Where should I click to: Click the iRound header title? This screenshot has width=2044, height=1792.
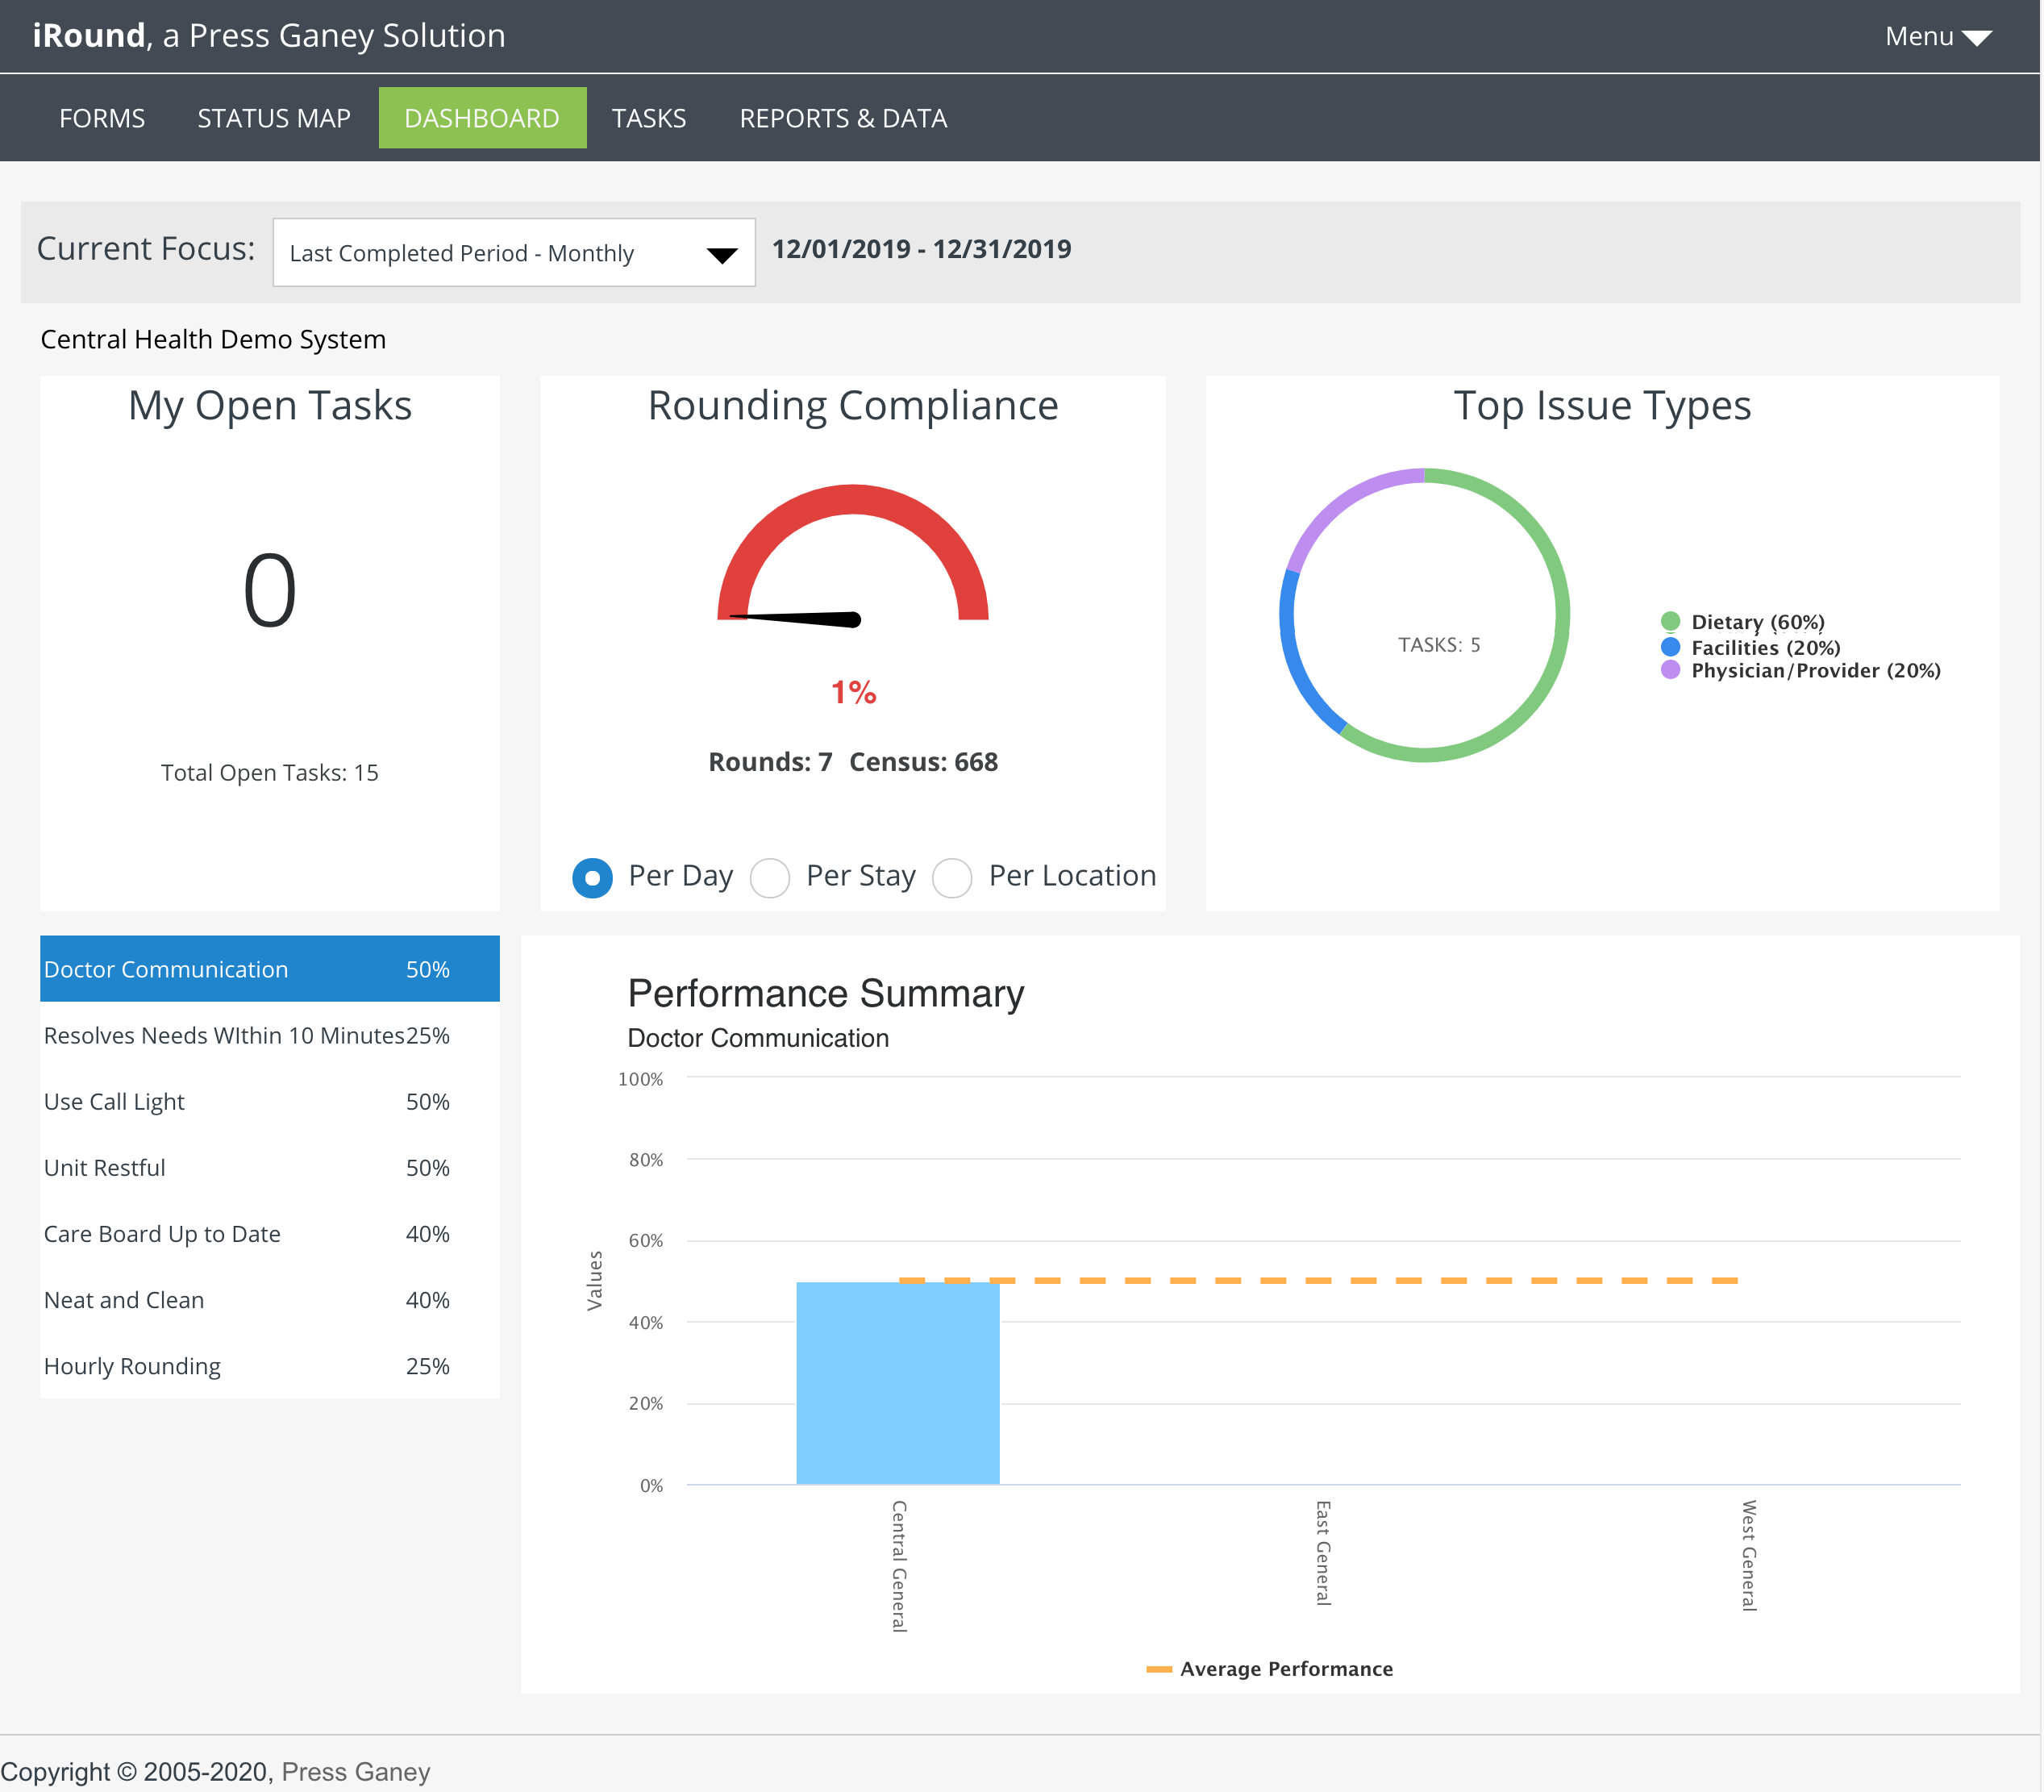pos(269,36)
